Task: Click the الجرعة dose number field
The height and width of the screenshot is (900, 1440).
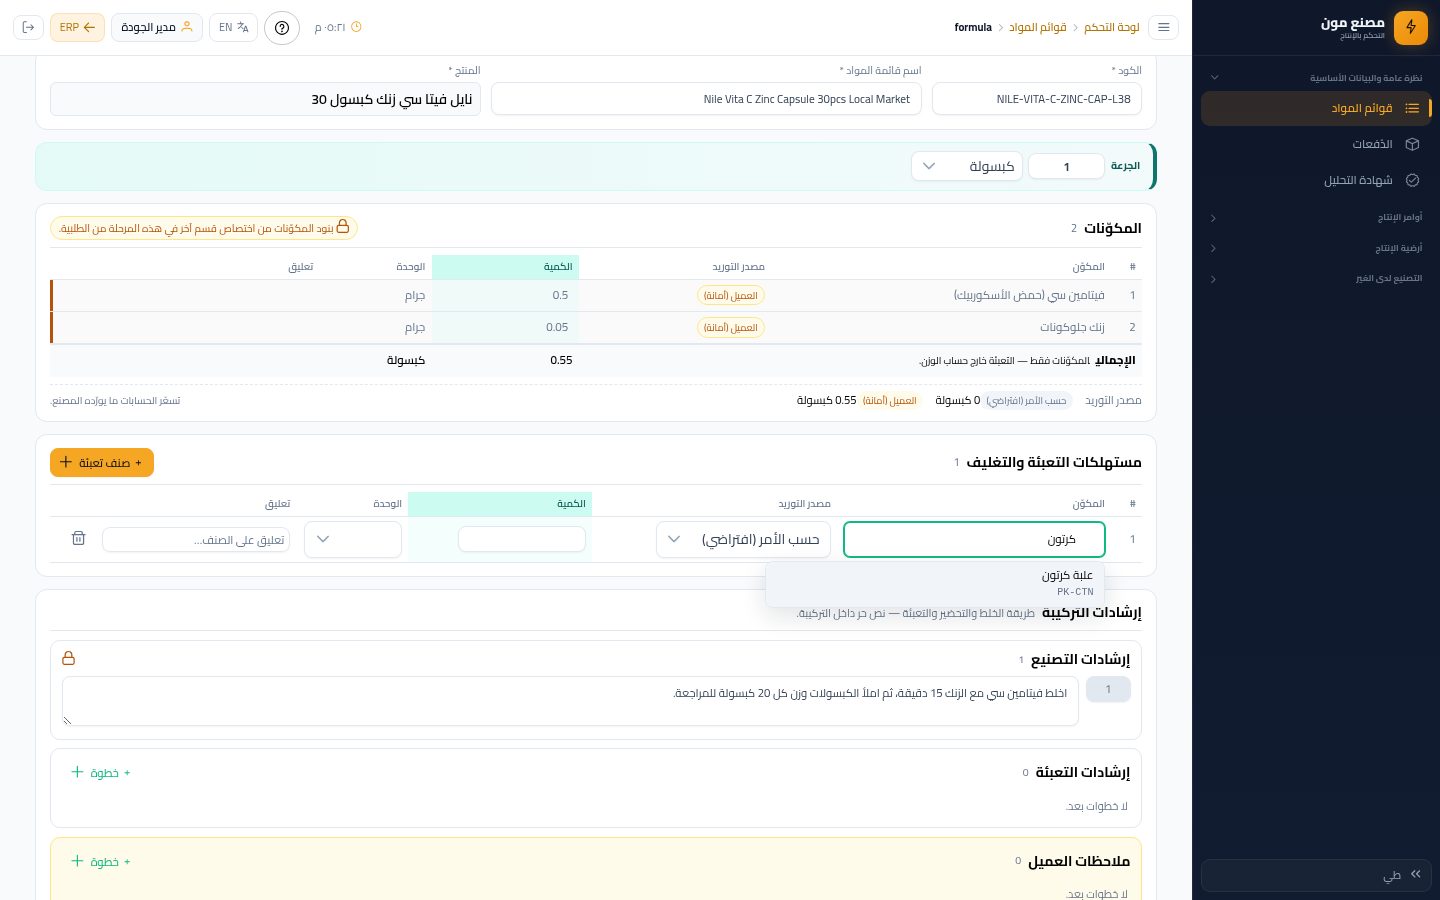Action: coord(1066,166)
